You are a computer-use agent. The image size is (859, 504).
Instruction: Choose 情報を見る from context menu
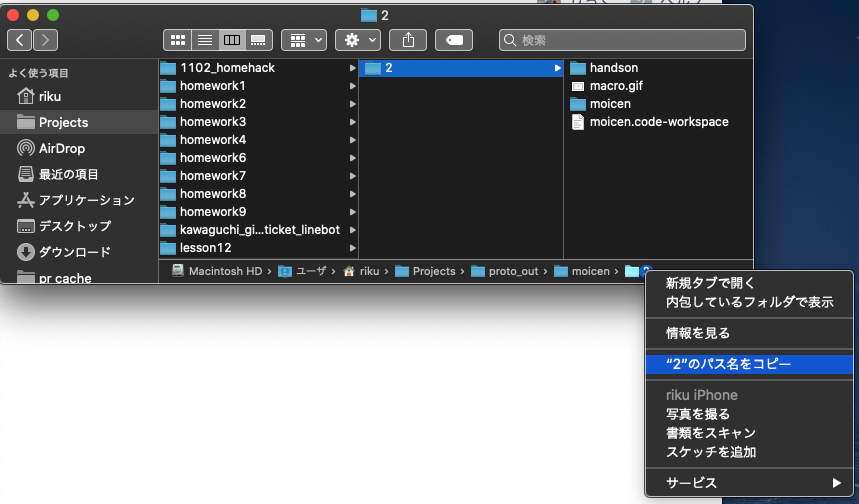(749, 333)
